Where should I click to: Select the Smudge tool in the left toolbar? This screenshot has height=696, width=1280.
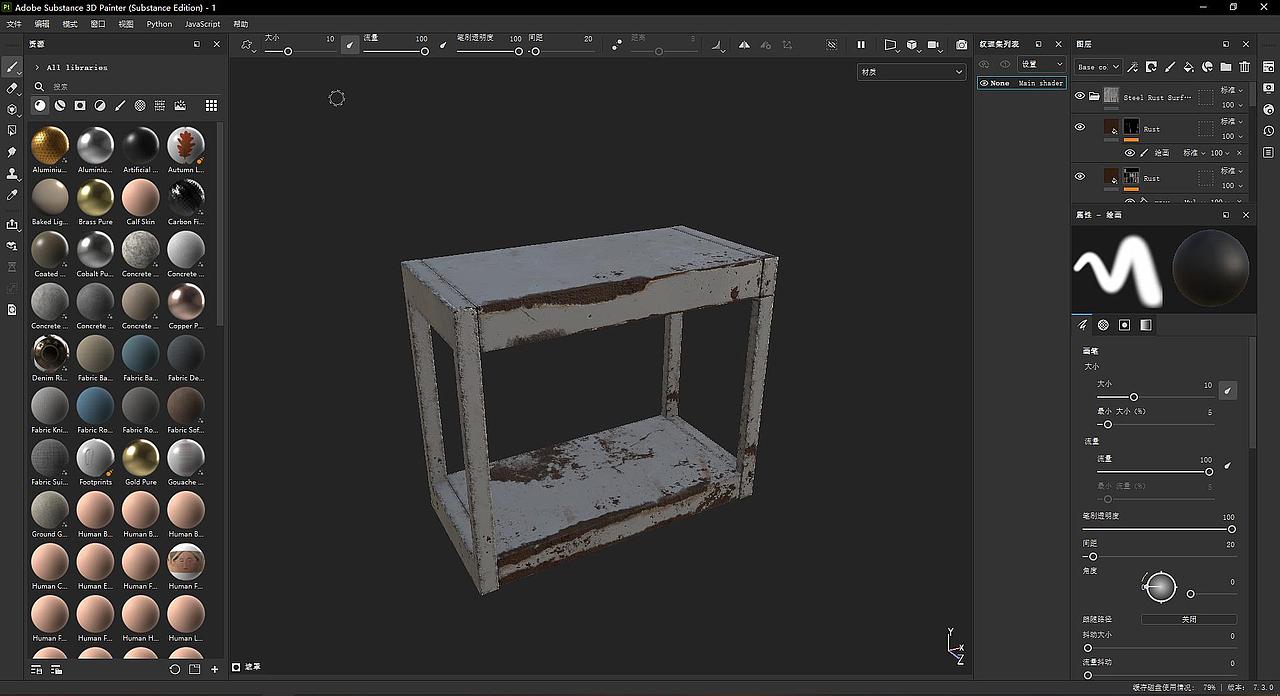click(12, 152)
